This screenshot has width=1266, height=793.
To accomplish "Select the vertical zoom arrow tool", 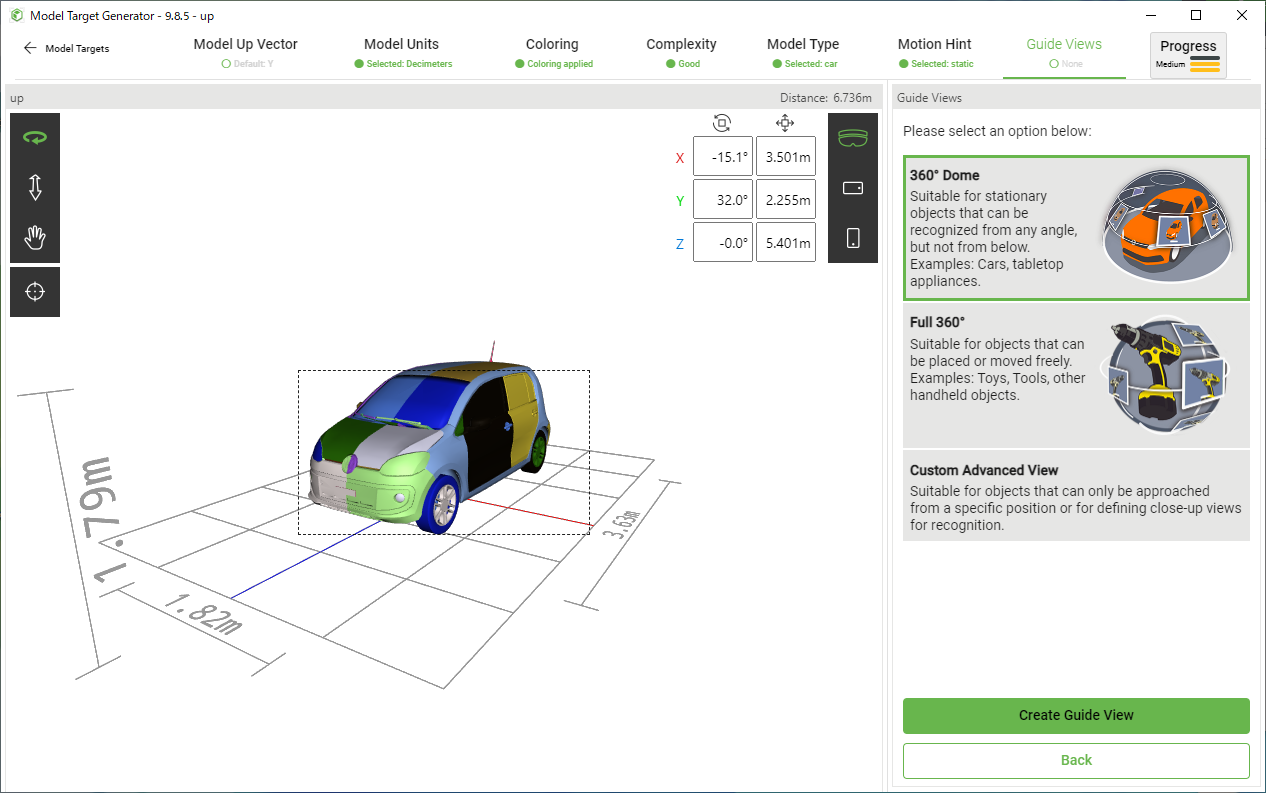I will pyautogui.click(x=35, y=188).
